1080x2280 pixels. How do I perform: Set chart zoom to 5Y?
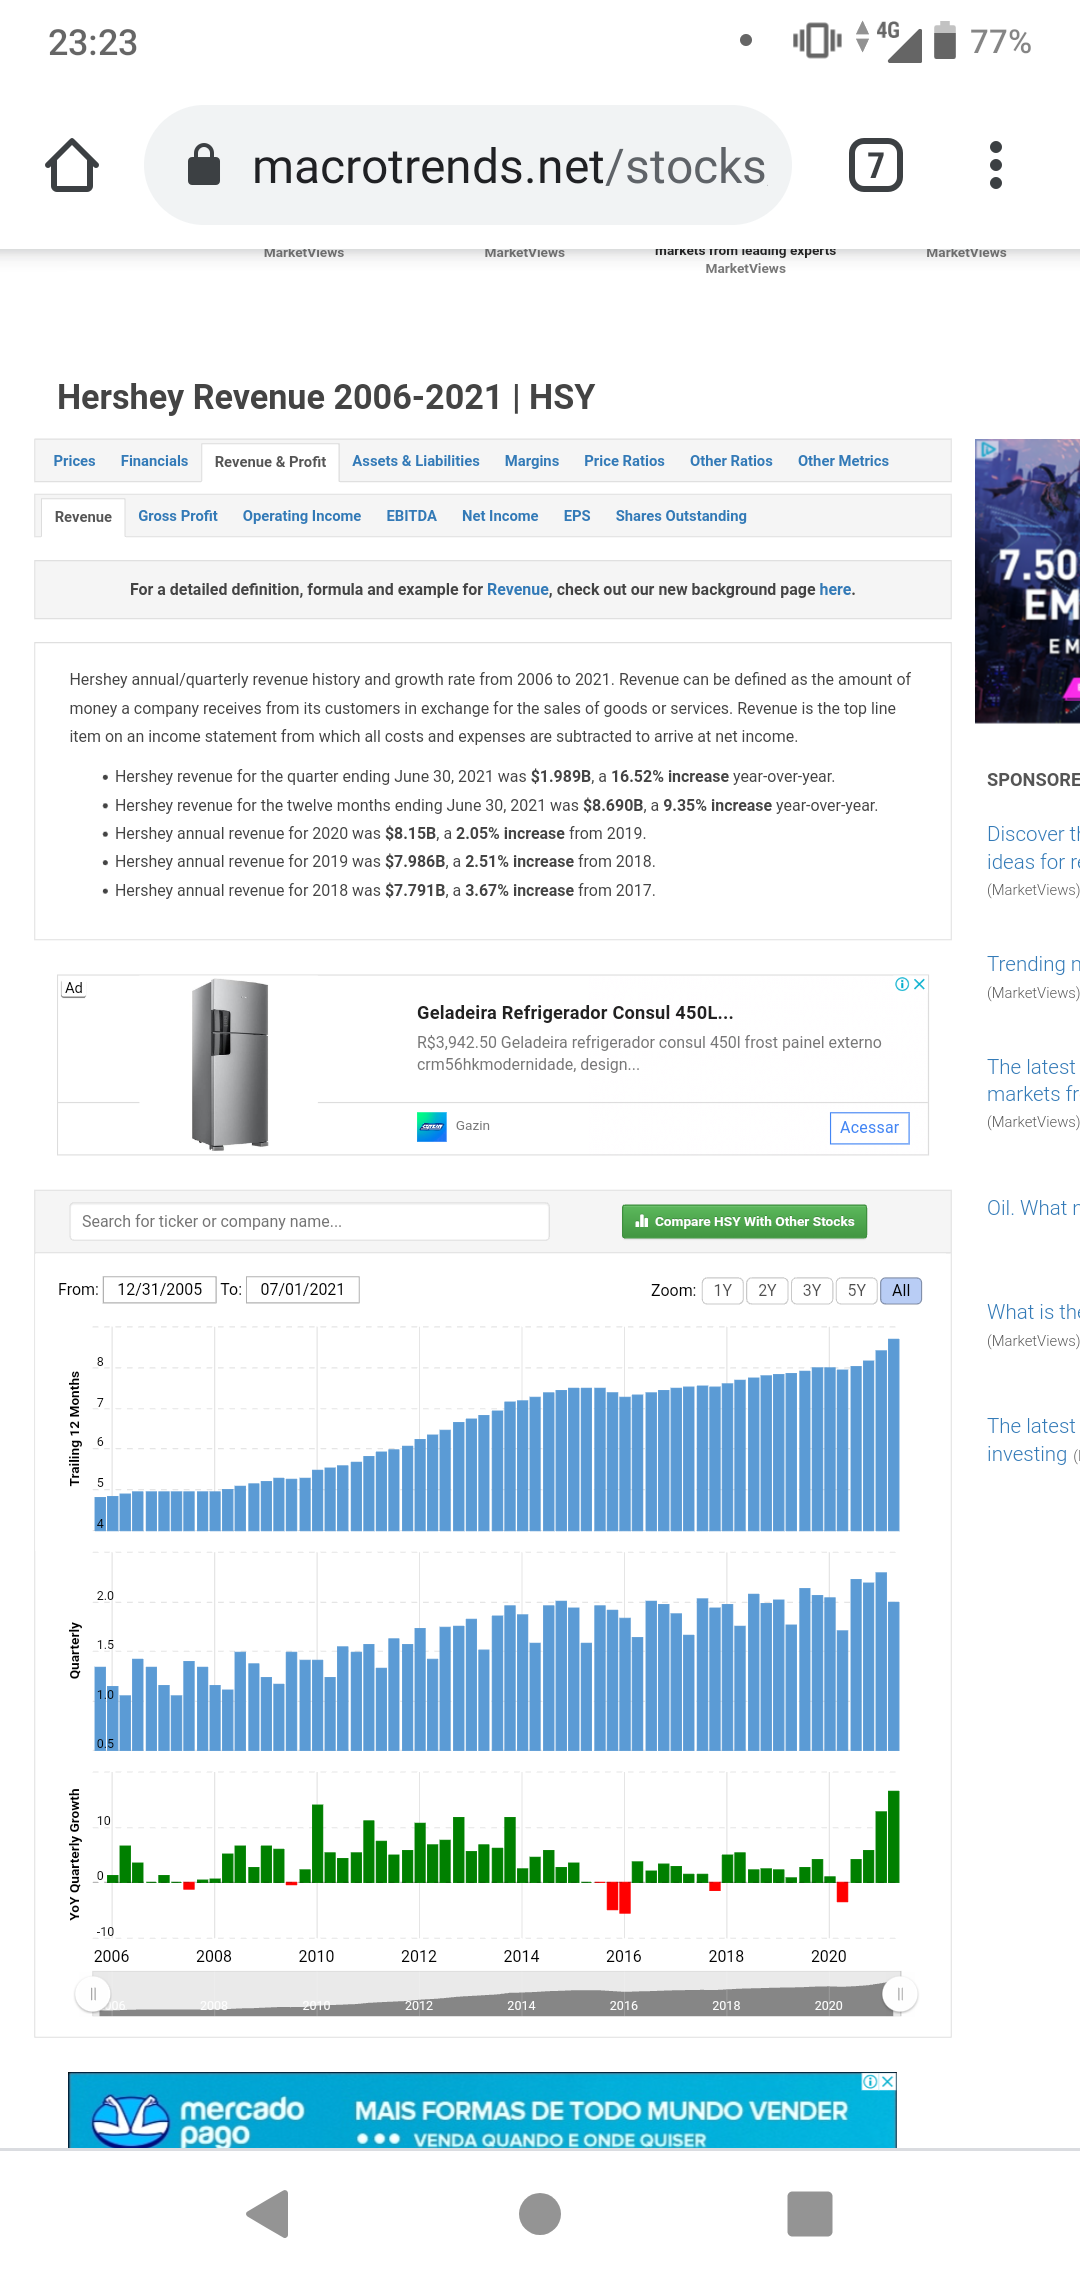click(857, 1291)
